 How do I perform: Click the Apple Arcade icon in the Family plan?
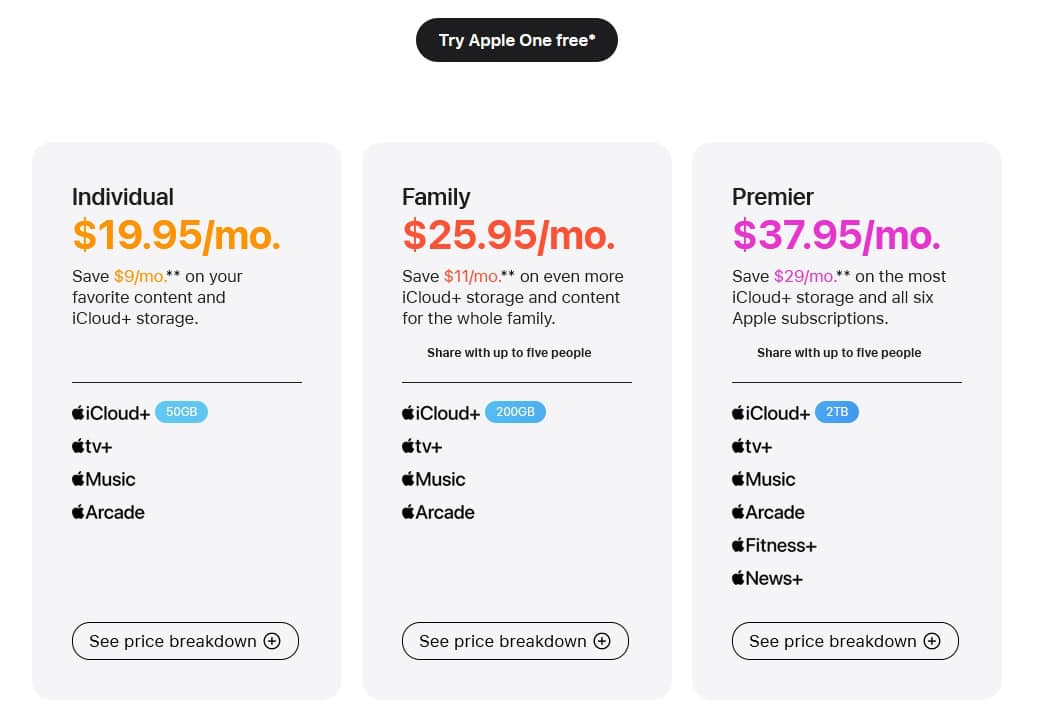407,512
